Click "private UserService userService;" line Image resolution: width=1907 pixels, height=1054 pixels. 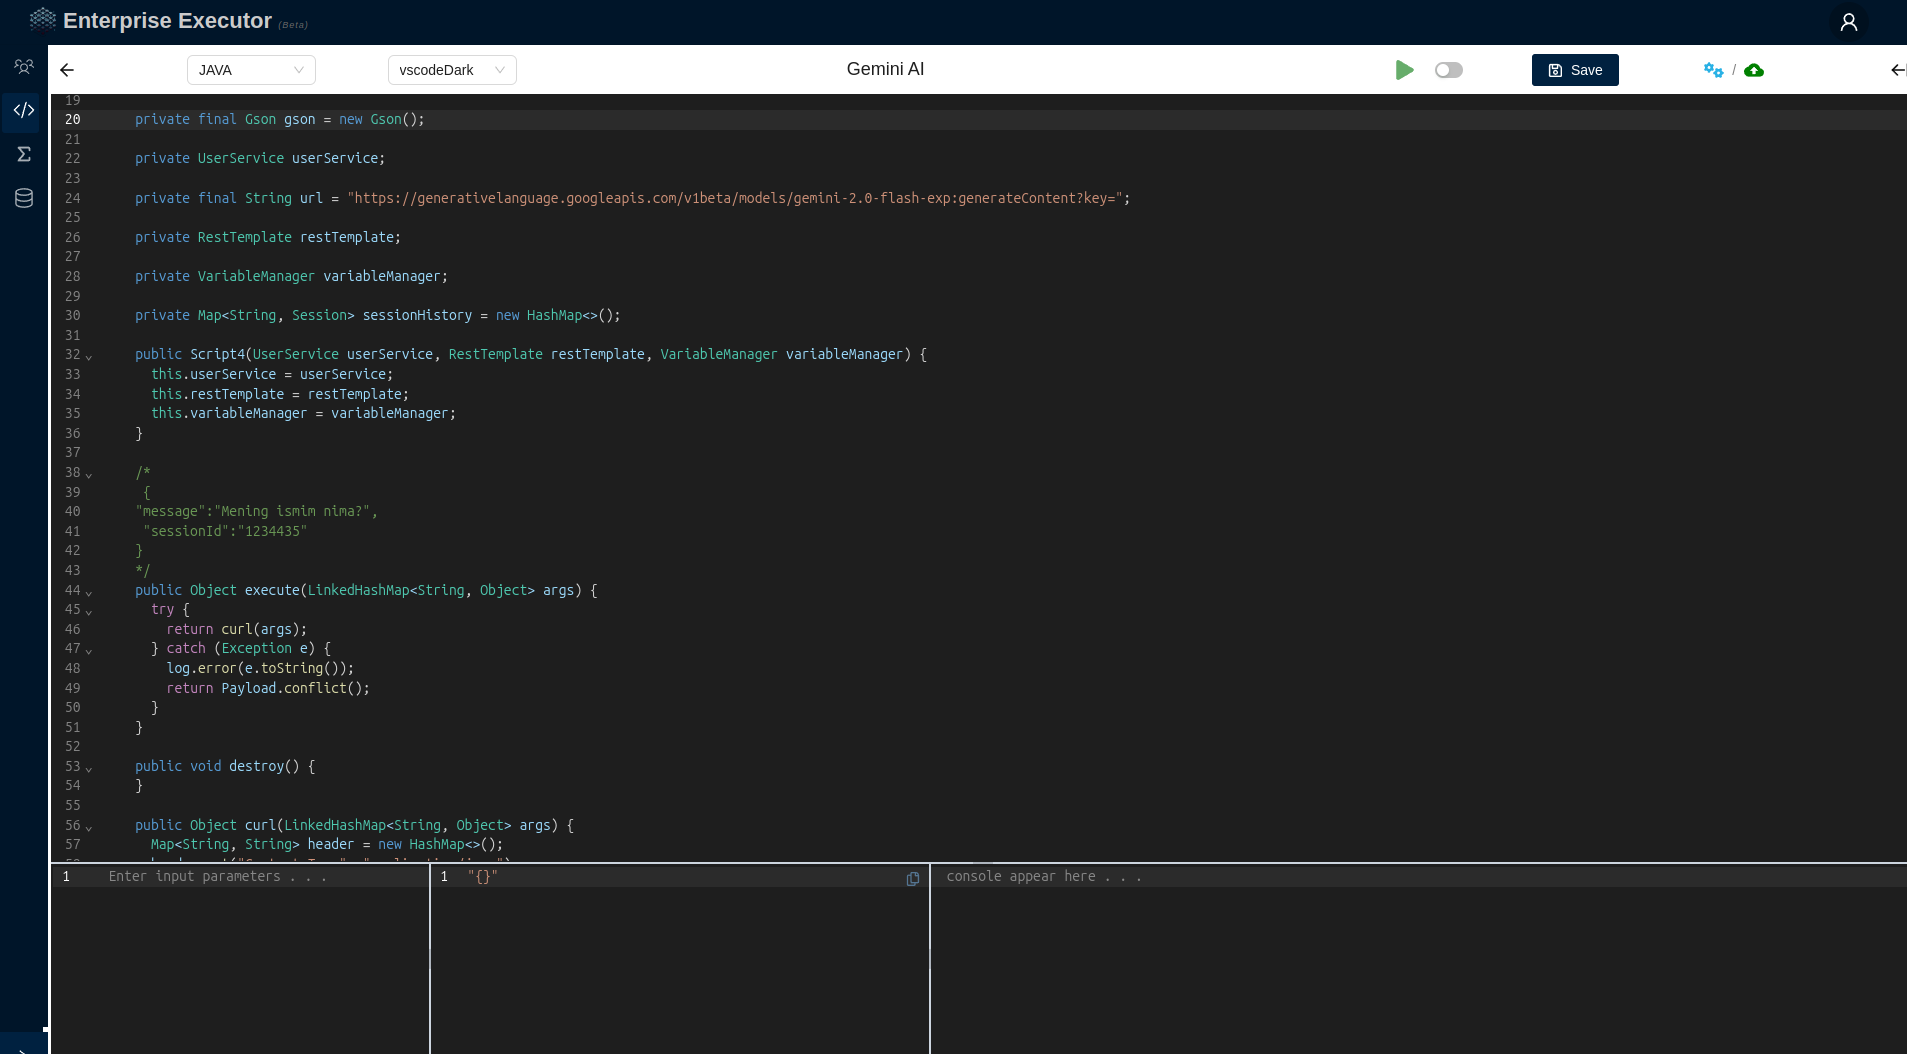[x=260, y=158]
